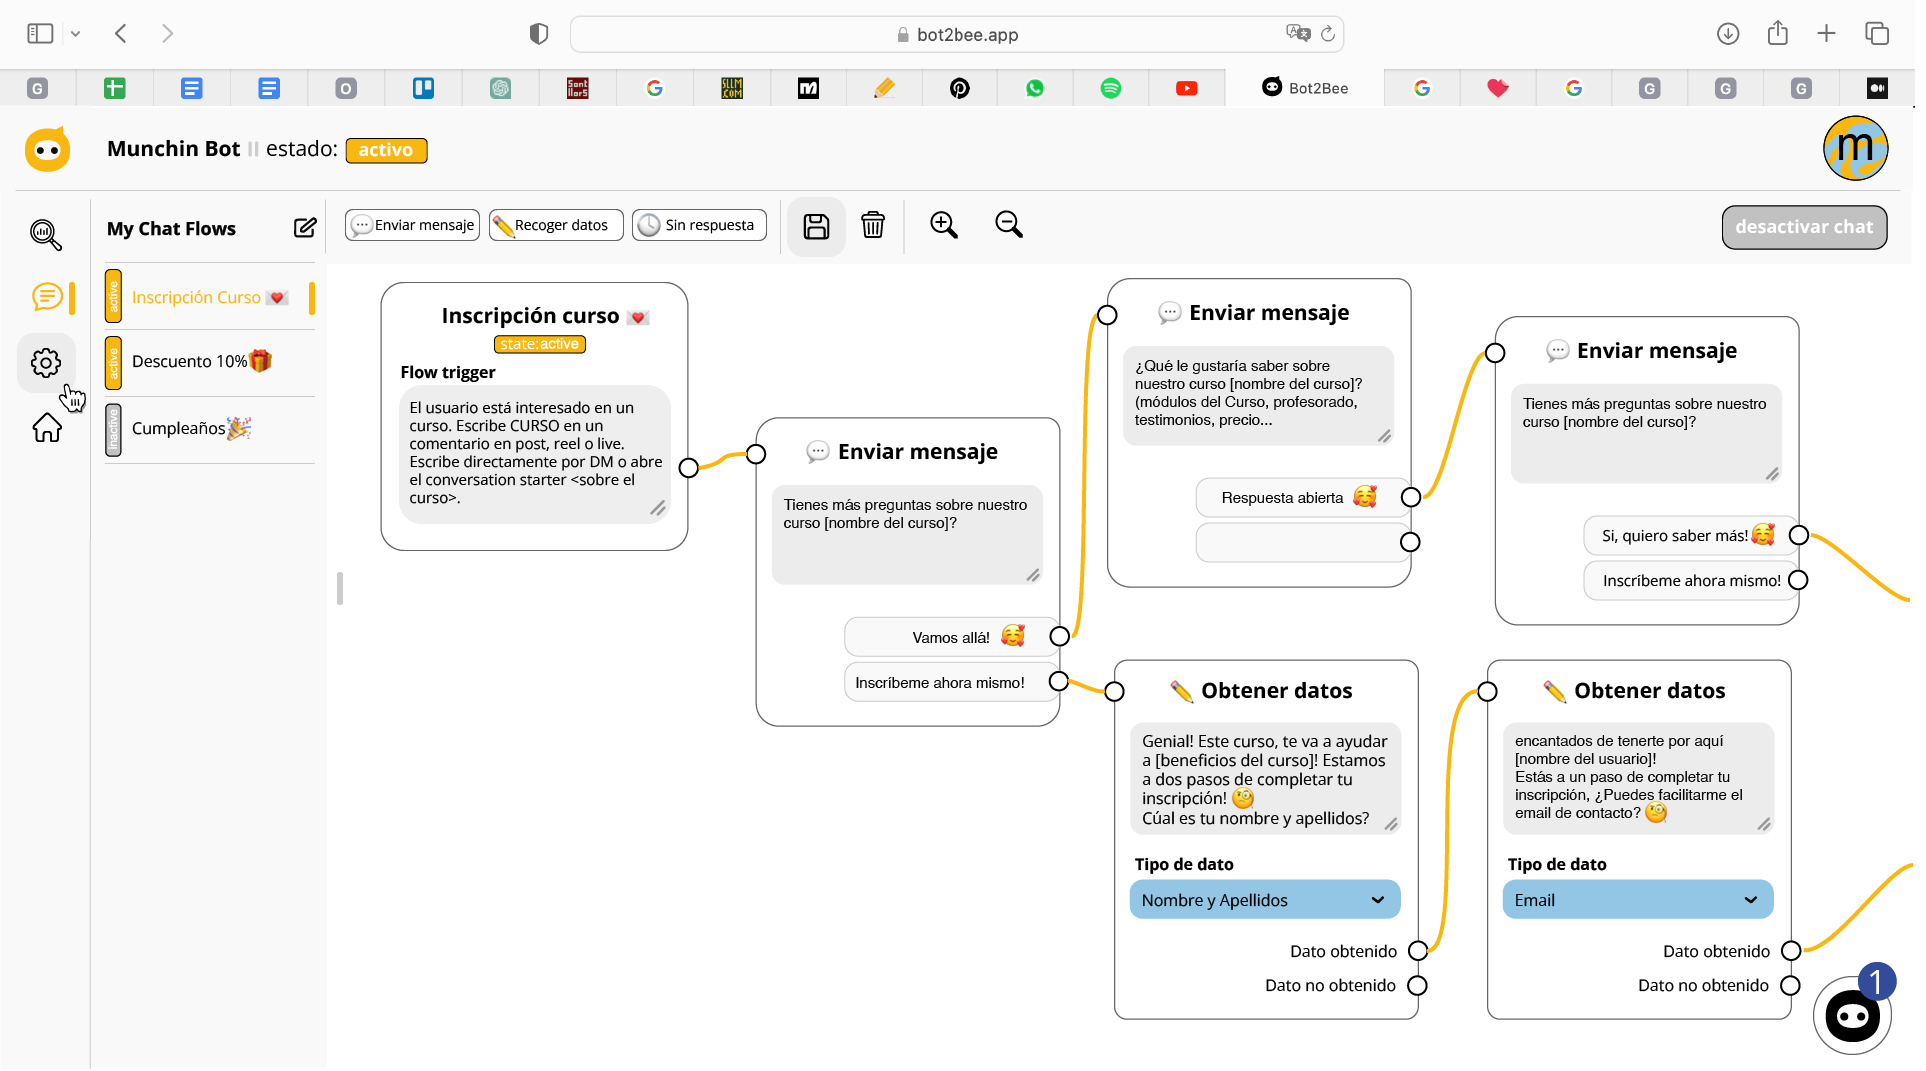This screenshot has width=1926, height=1071.
Task: Toggle active badge on Inscripción Curso flow
Action: (114, 297)
